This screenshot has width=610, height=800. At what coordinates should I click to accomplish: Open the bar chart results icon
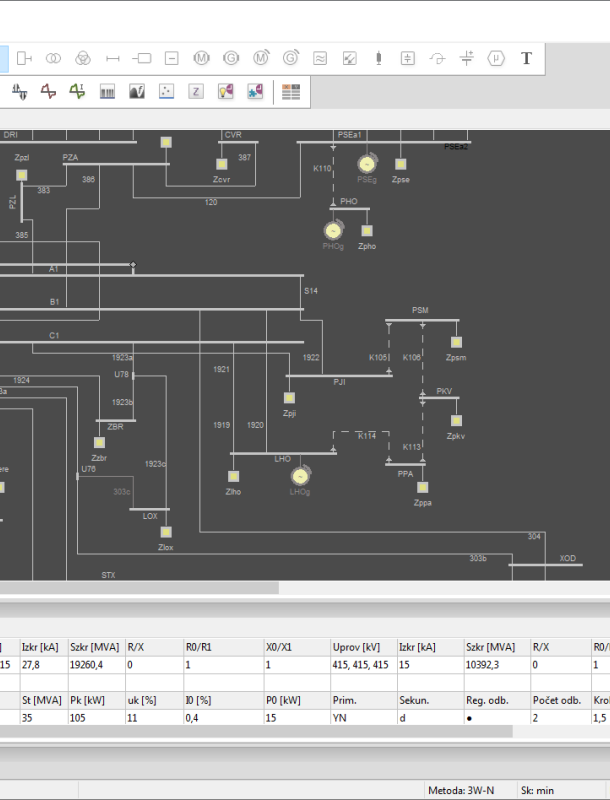point(107,92)
